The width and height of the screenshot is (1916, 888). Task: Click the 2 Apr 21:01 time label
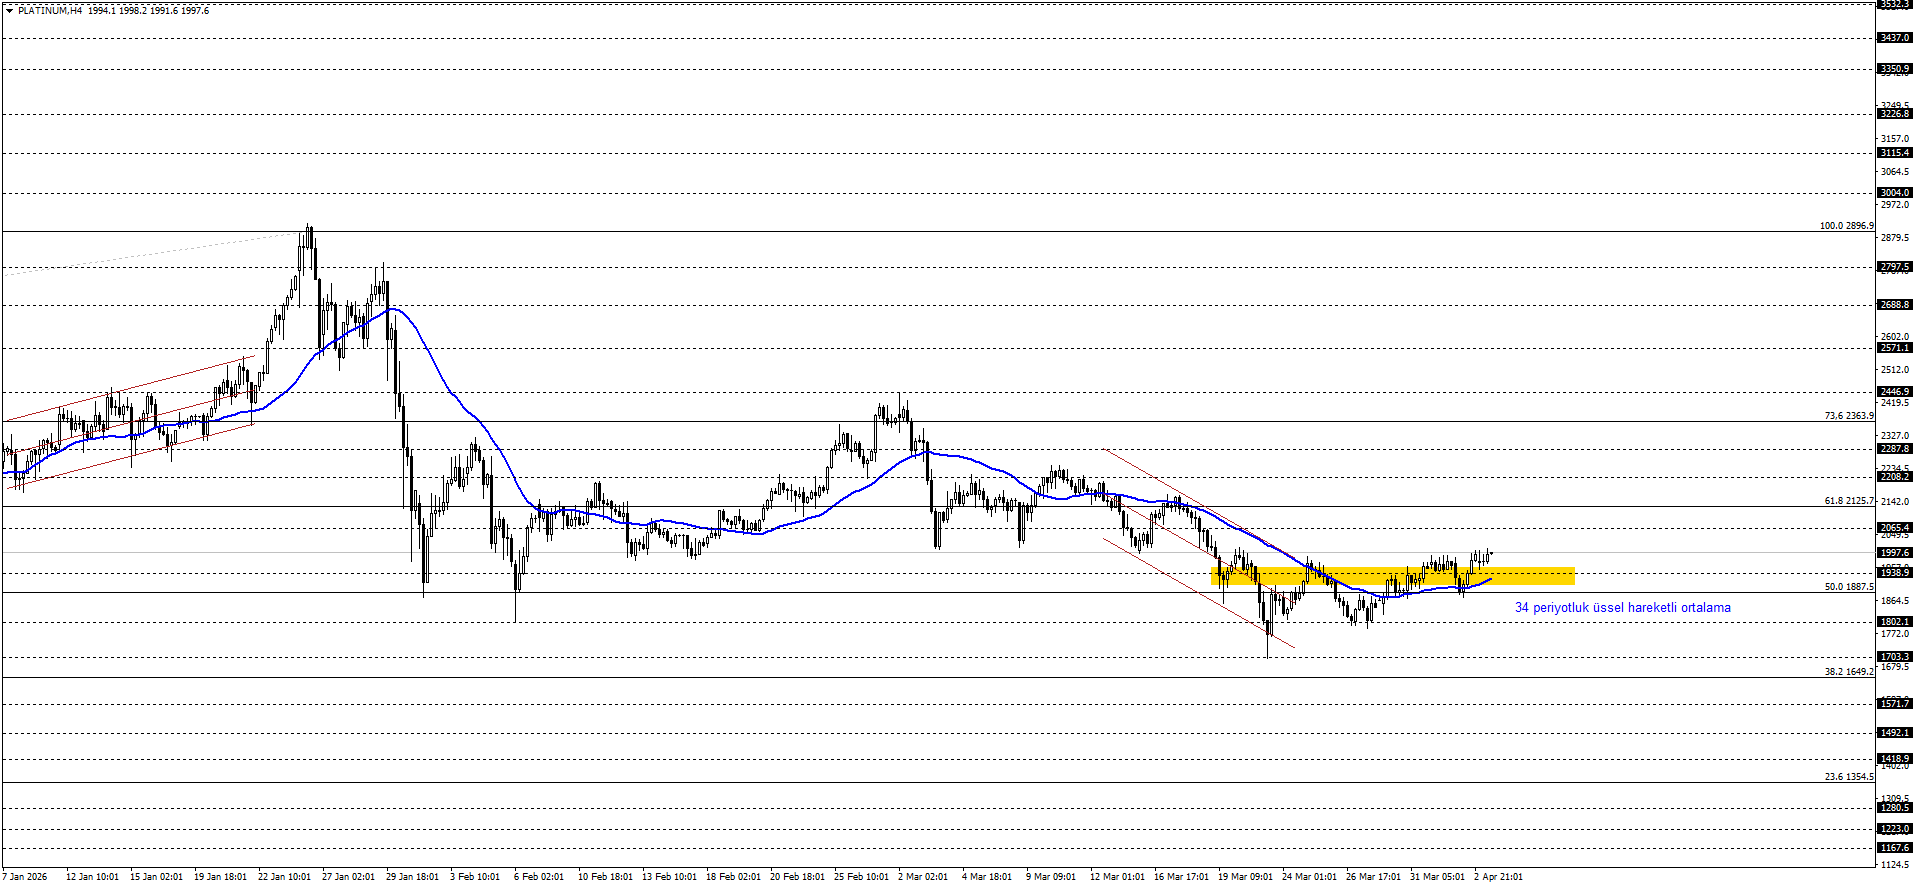(x=1498, y=877)
